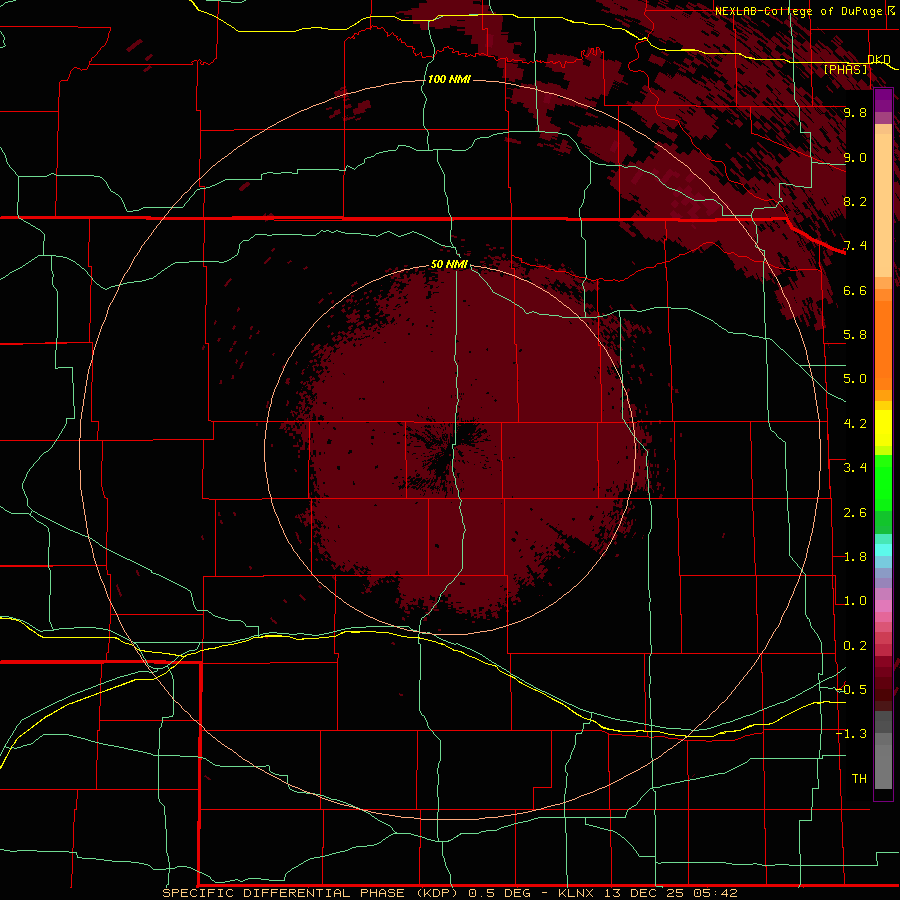Click the DKD unit label

pos(879,59)
